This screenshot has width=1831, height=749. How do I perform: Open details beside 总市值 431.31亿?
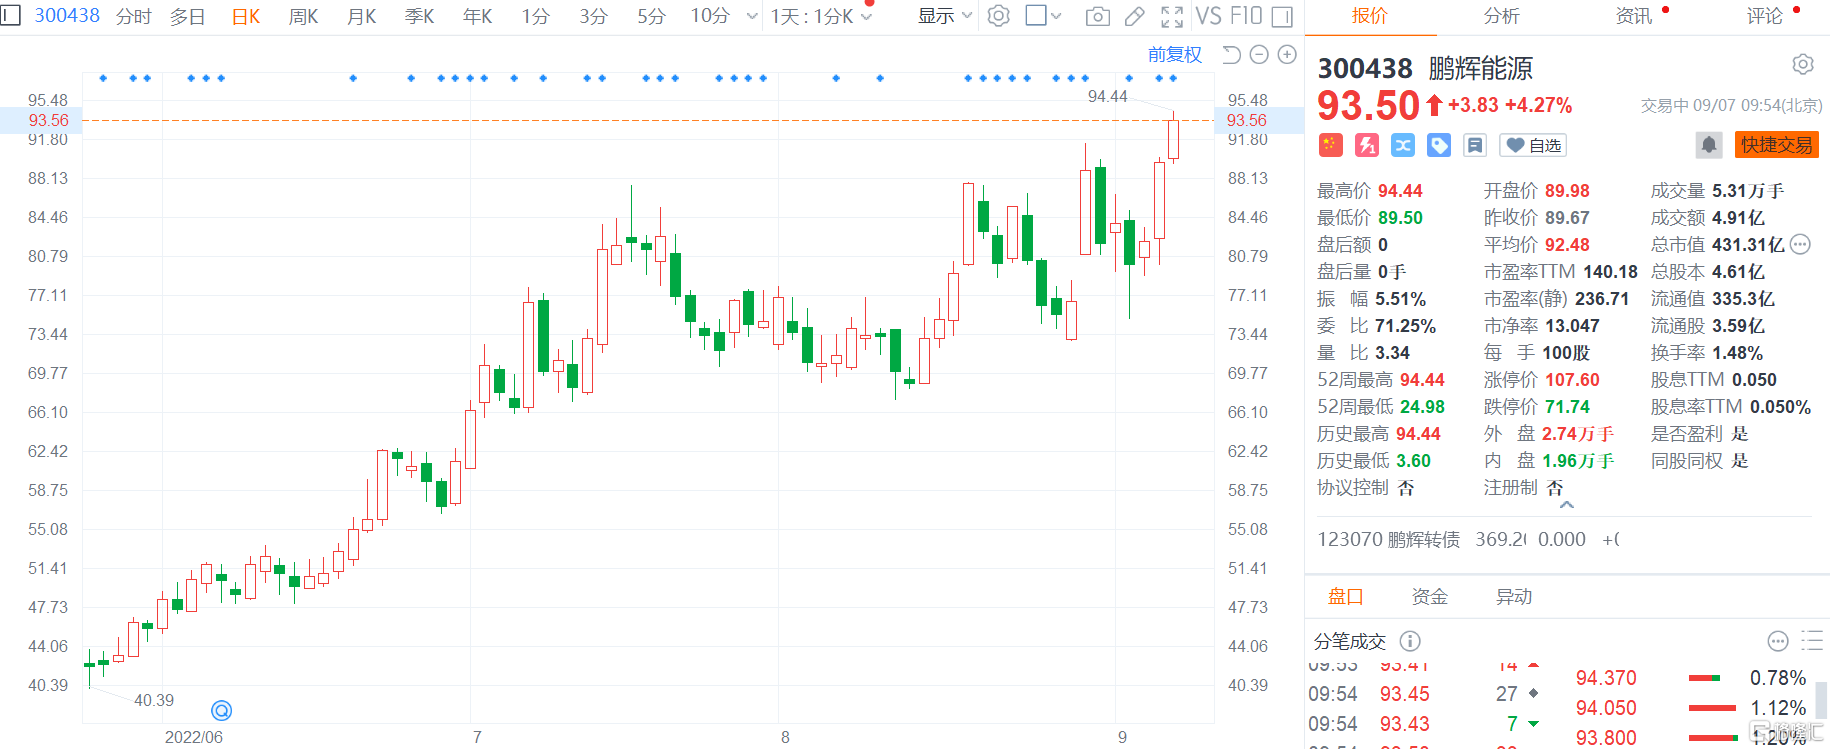(1800, 244)
